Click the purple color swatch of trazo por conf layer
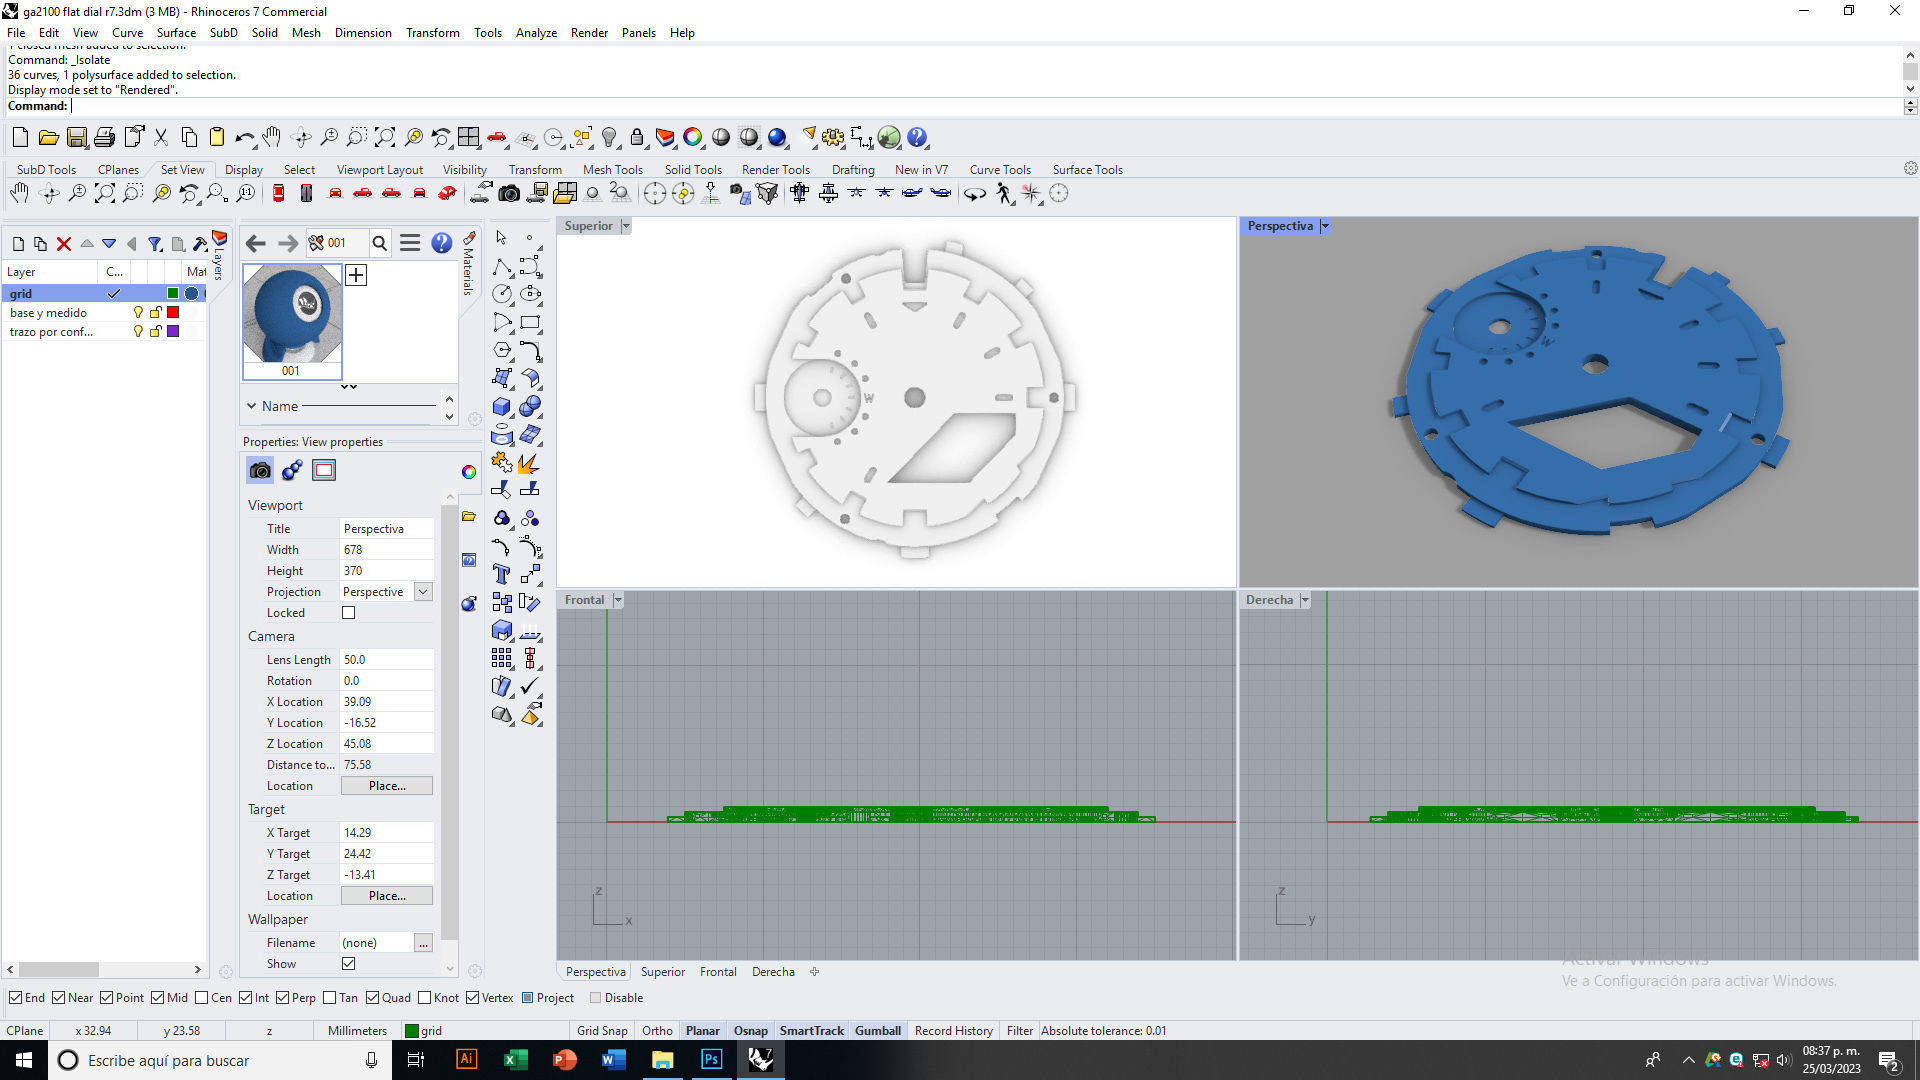Screen dimensions: 1920x1080 coord(173,331)
